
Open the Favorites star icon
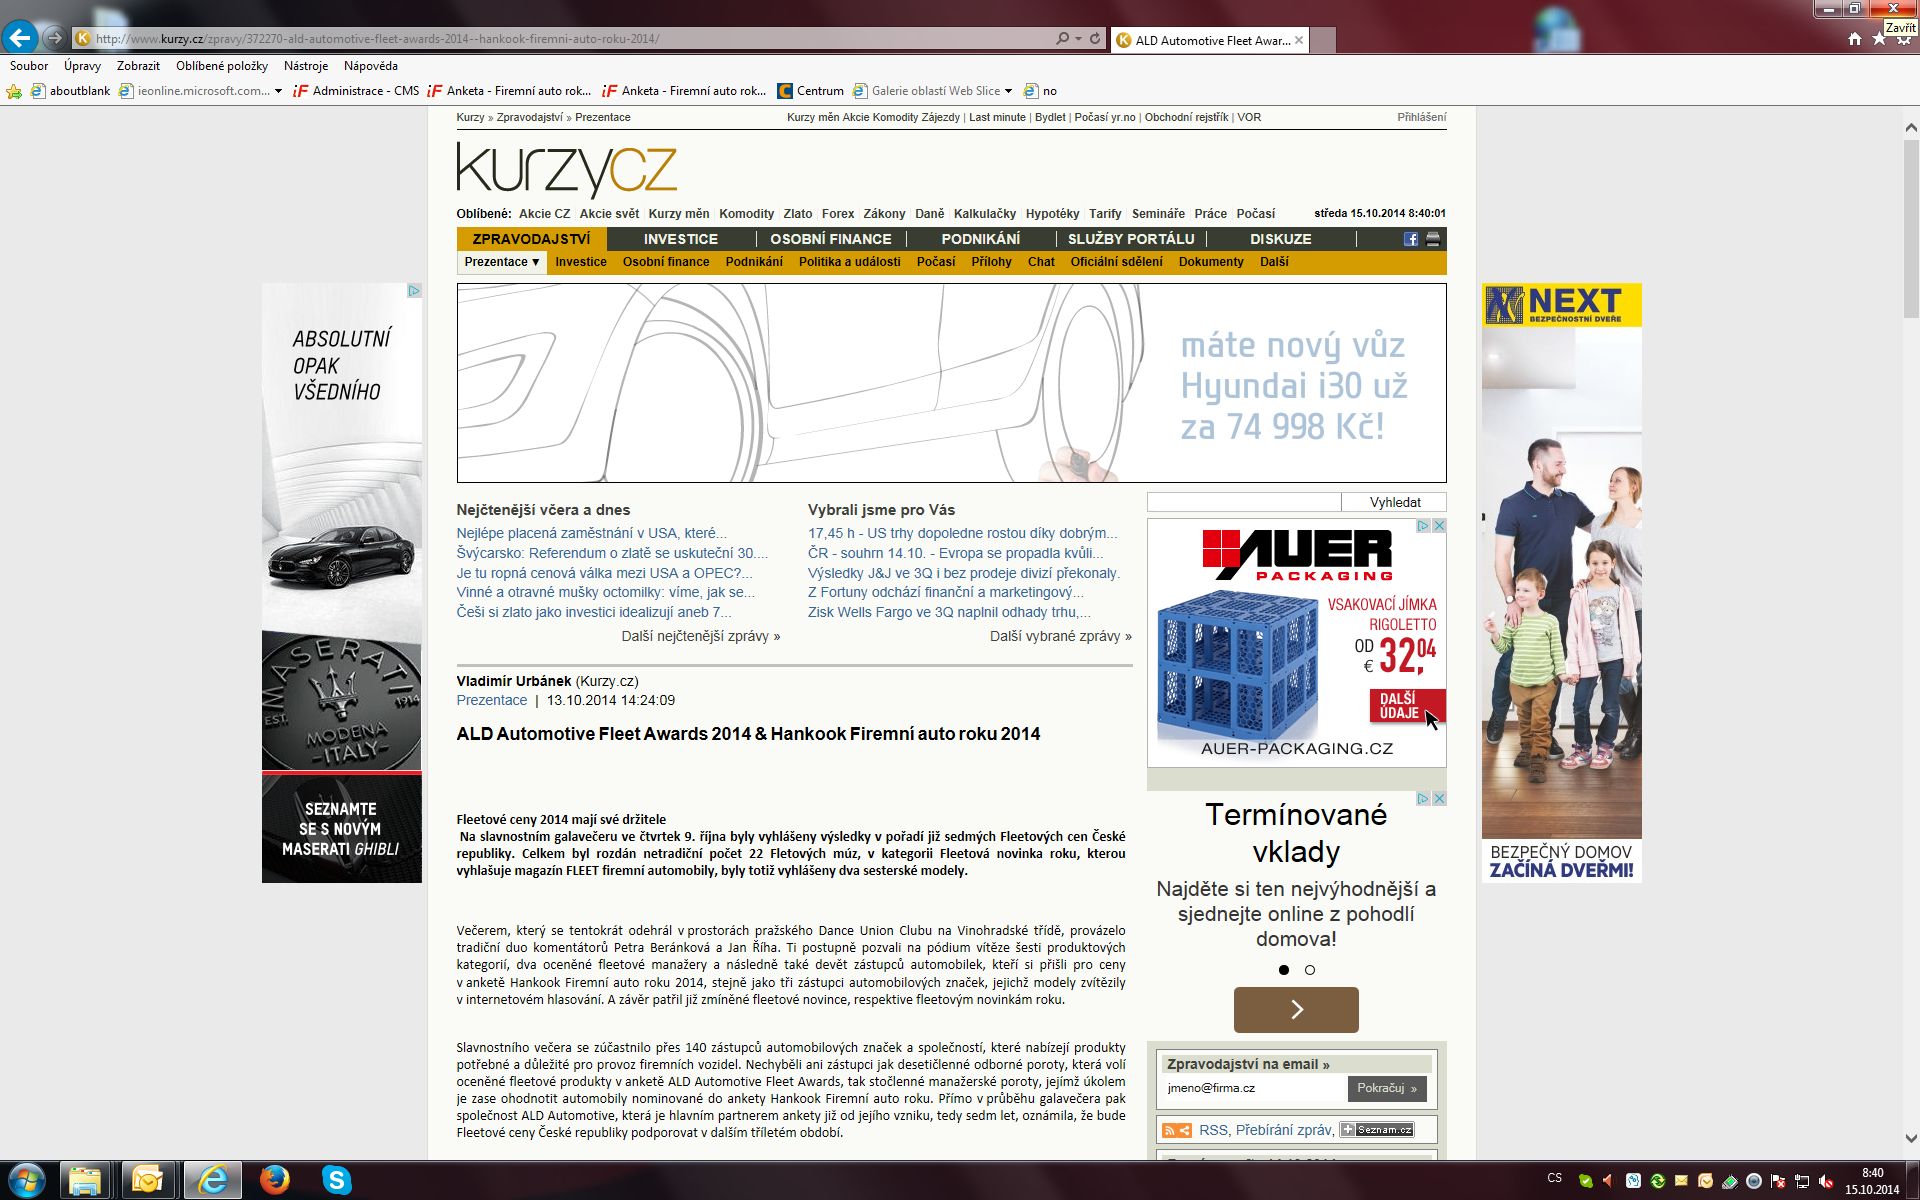coord(1879,39)
